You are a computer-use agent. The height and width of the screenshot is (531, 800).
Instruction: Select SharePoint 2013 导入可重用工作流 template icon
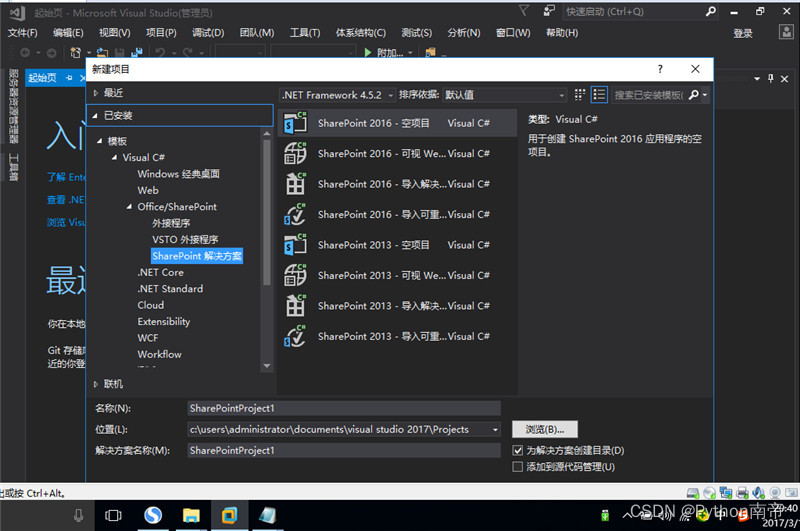click(295, 337)
